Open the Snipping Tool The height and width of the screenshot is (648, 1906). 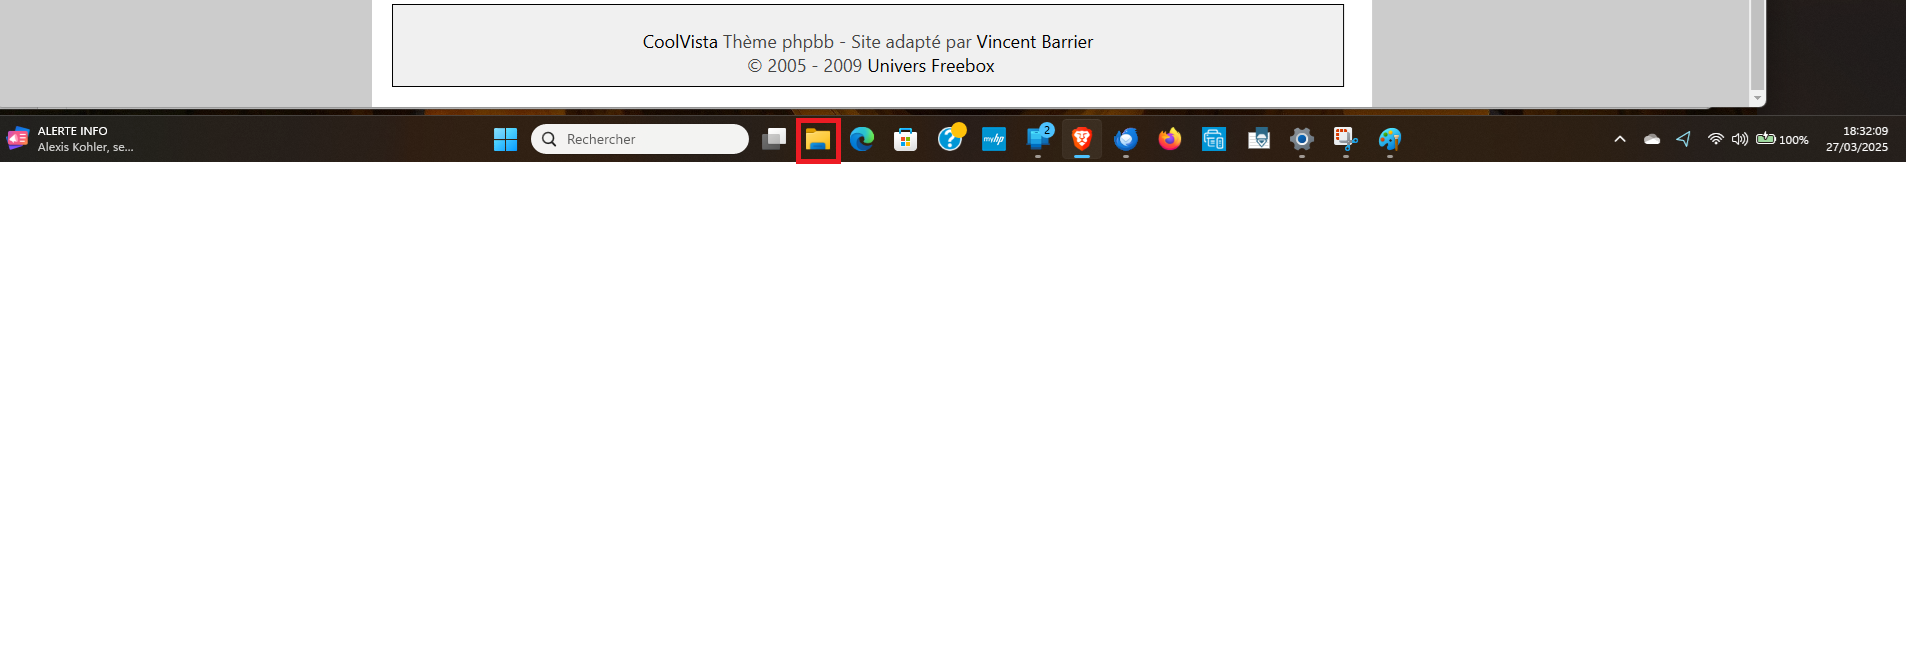click(x=1346, y=139)
